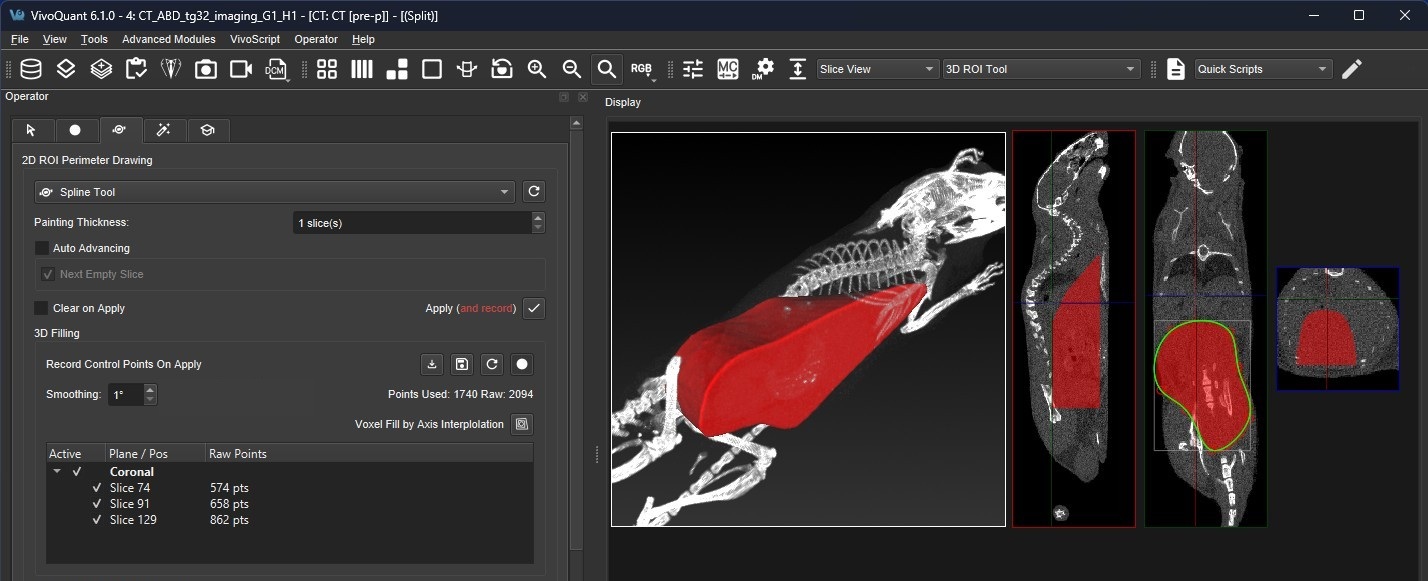Collapse the Coronal tree entry
Screen dimensions: 1428x581
(x=57, y=471)
